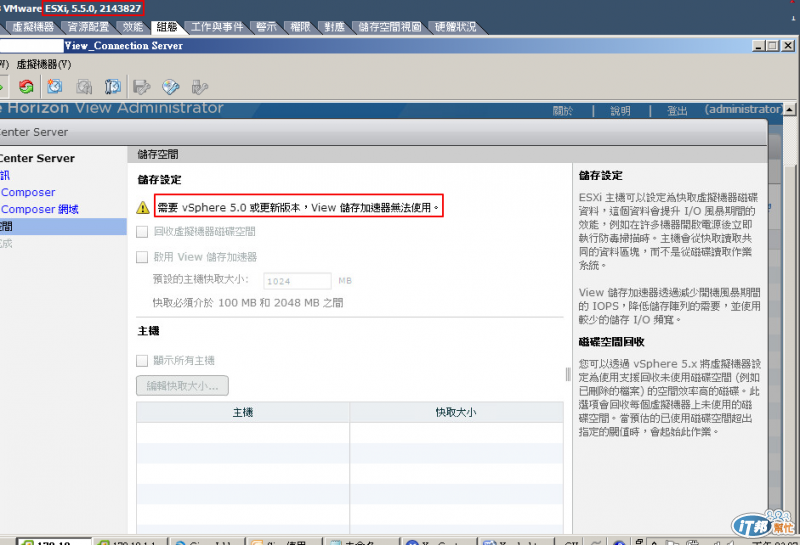Switch to the 警示 tab
Image resolution: width=800 pixels, height=545 pixels.
(x=266, y=27)
